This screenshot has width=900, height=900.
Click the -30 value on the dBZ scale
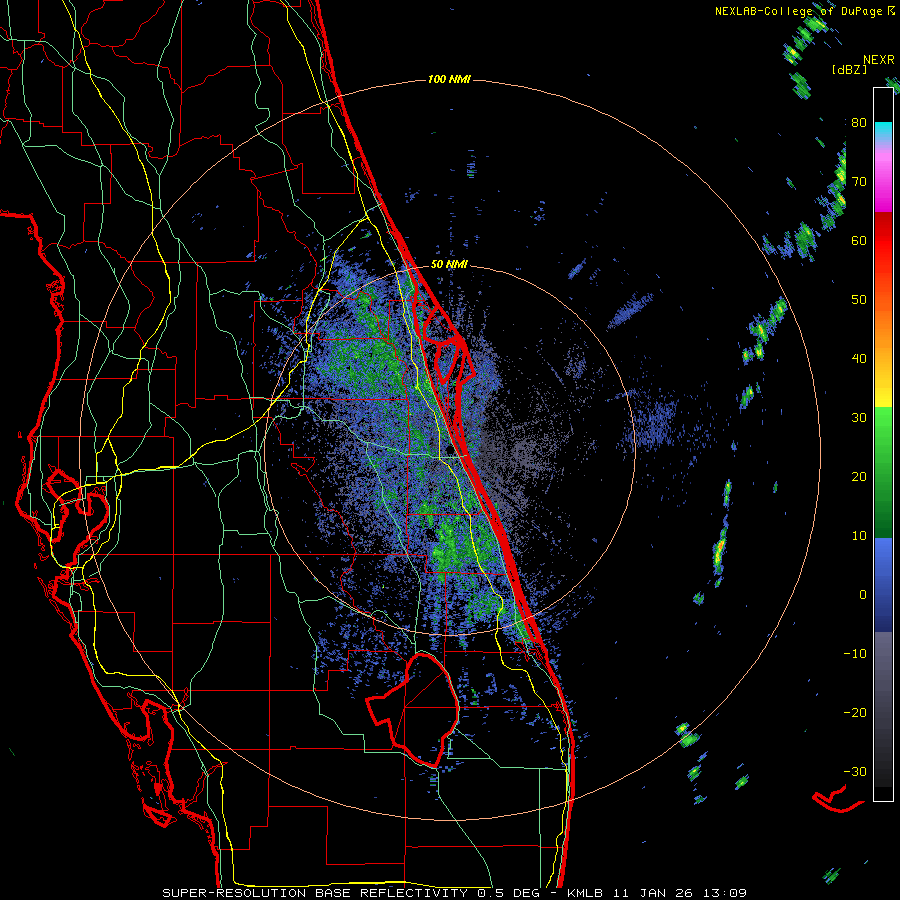pyautogui.click(x=855, y=772)
